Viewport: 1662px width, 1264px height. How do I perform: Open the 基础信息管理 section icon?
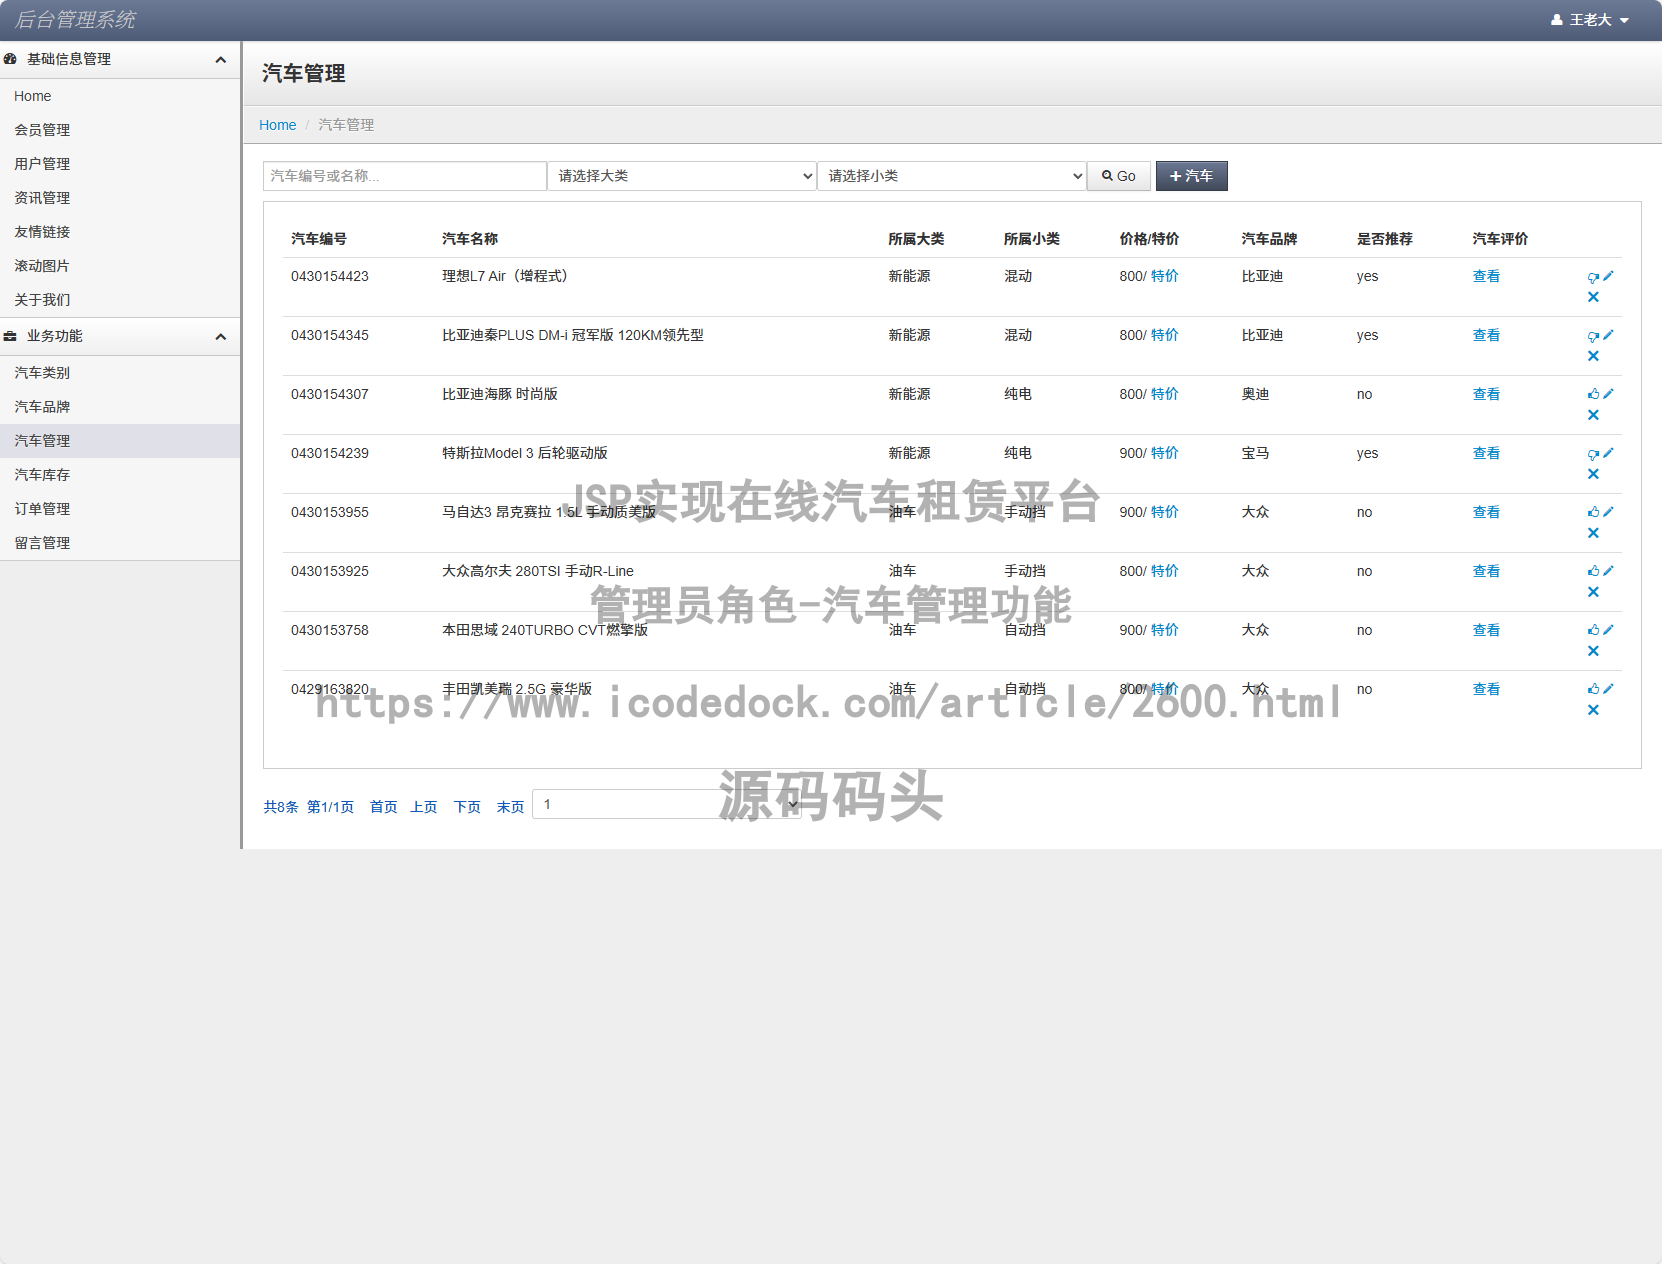10,59
